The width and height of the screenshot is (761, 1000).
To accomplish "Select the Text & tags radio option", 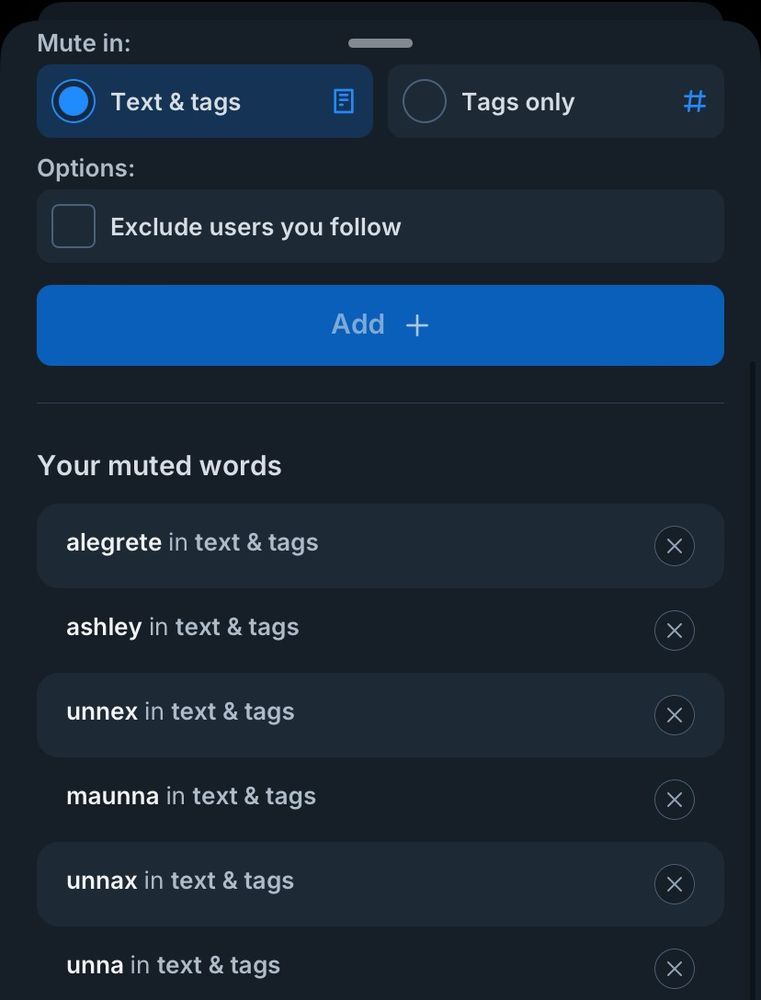I will tap(73, 102).
